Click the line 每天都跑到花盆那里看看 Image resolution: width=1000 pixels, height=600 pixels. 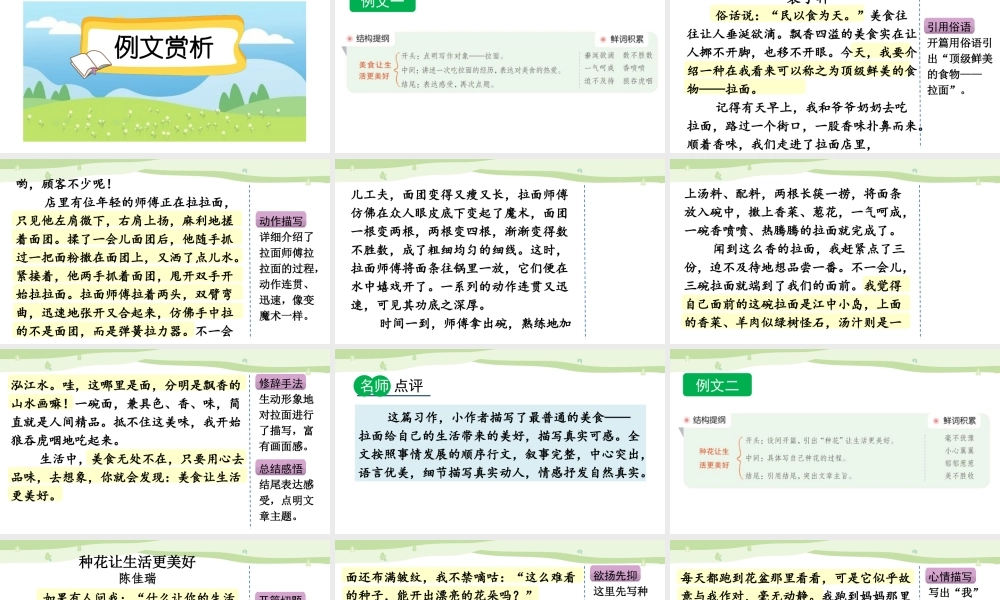pyautogui.click(x=795, y=578)
